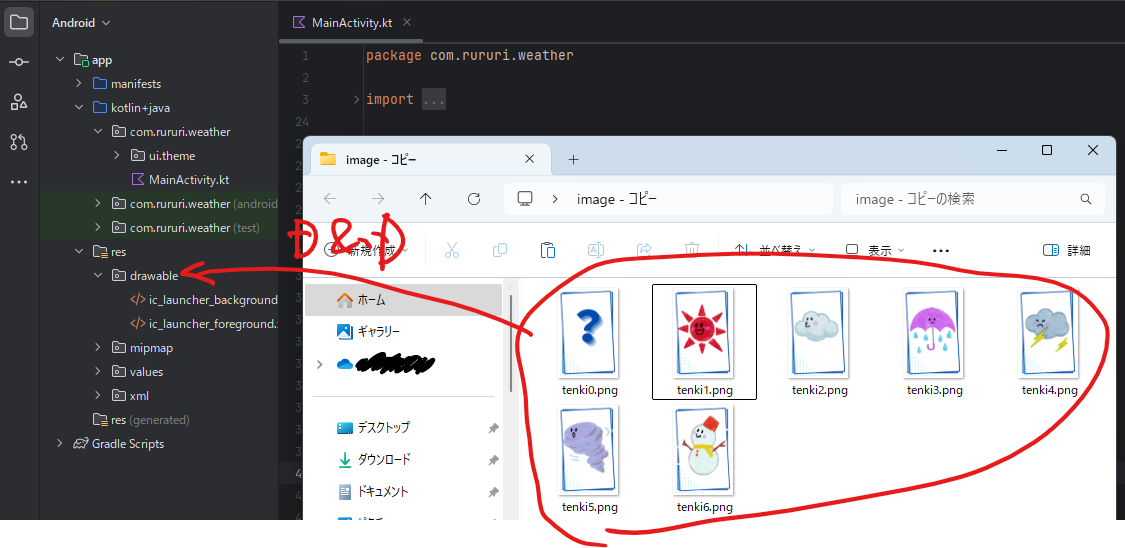1125x548 pixels.
Task: Go back in File Explorer
Action: pyautogui.click(x=330, y=199)
